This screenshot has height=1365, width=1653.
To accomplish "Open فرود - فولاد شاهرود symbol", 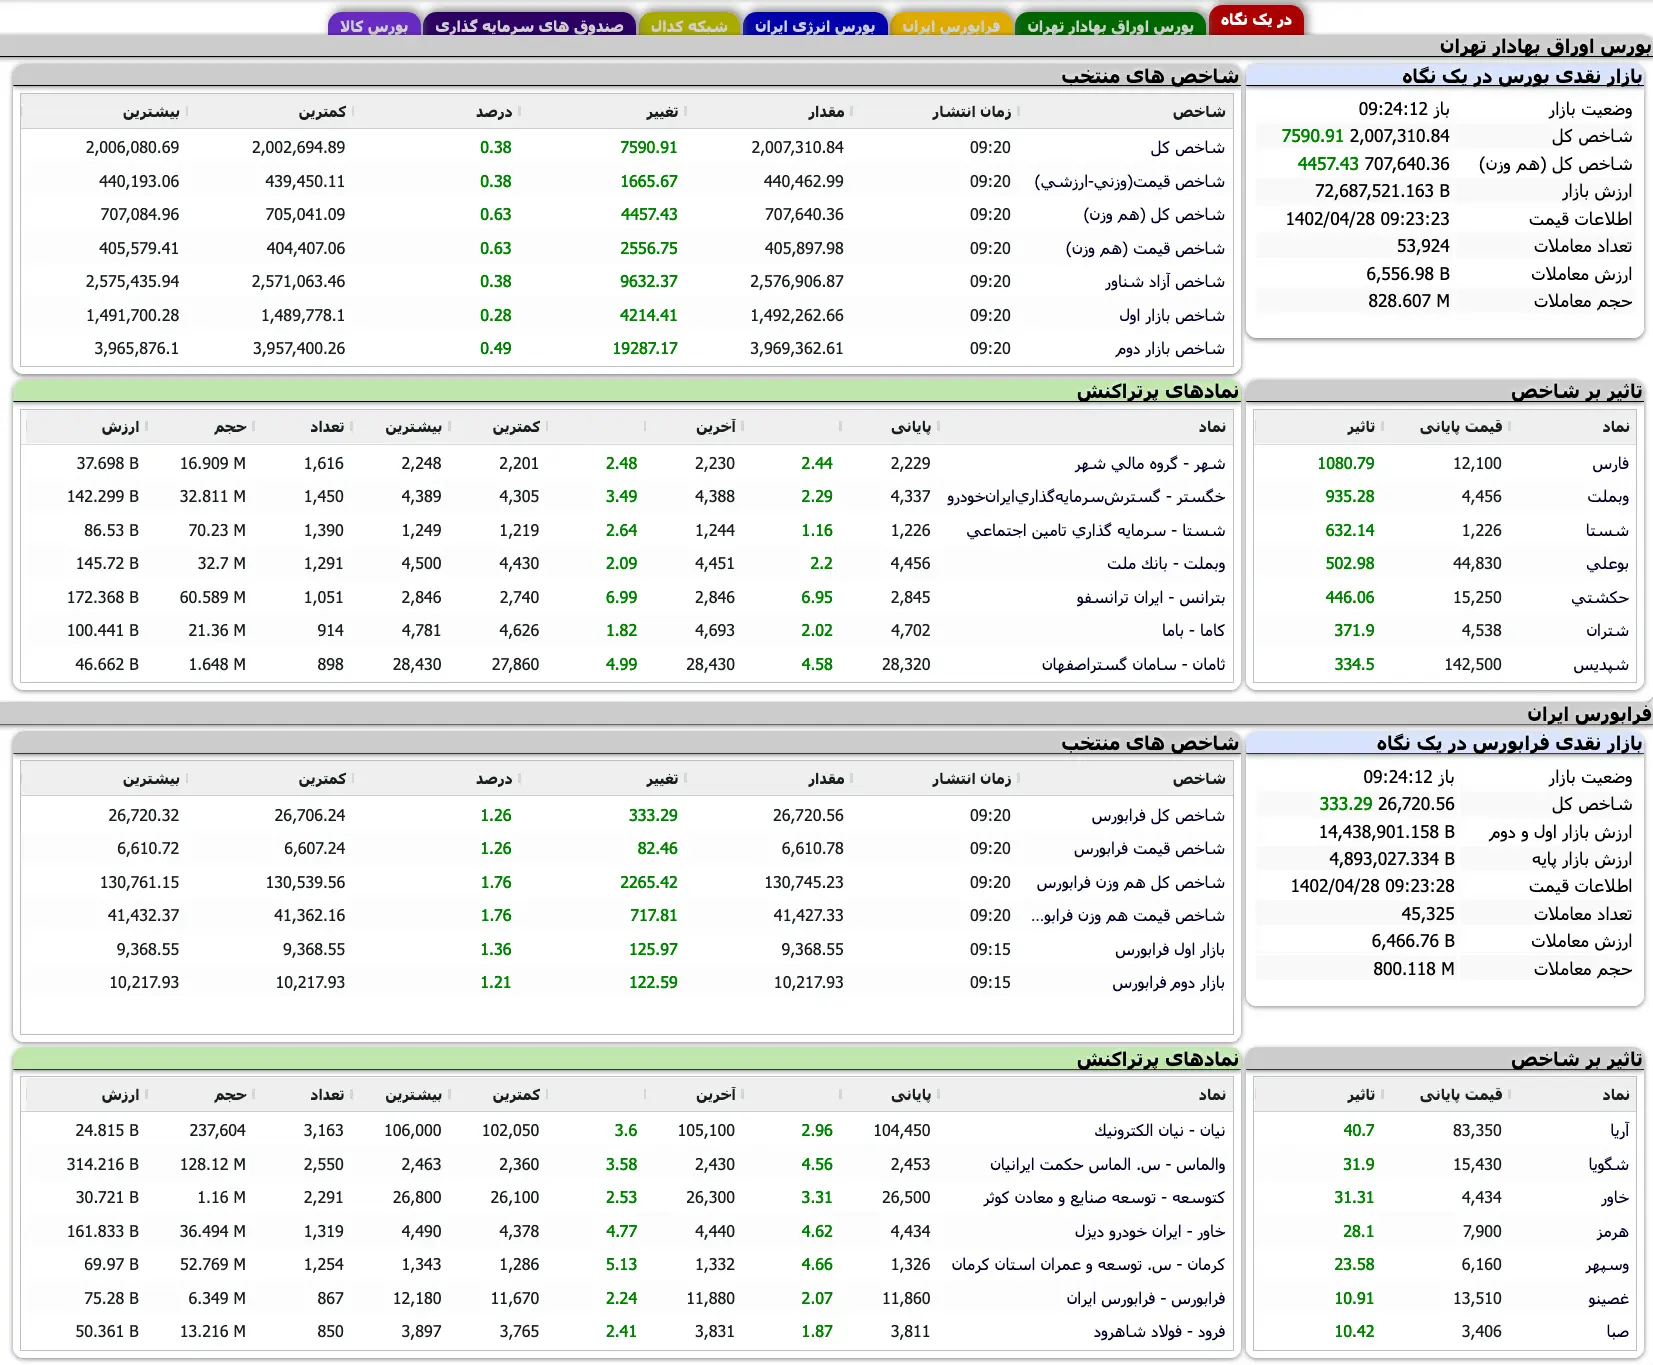I will click(x=1159, y=1331).
